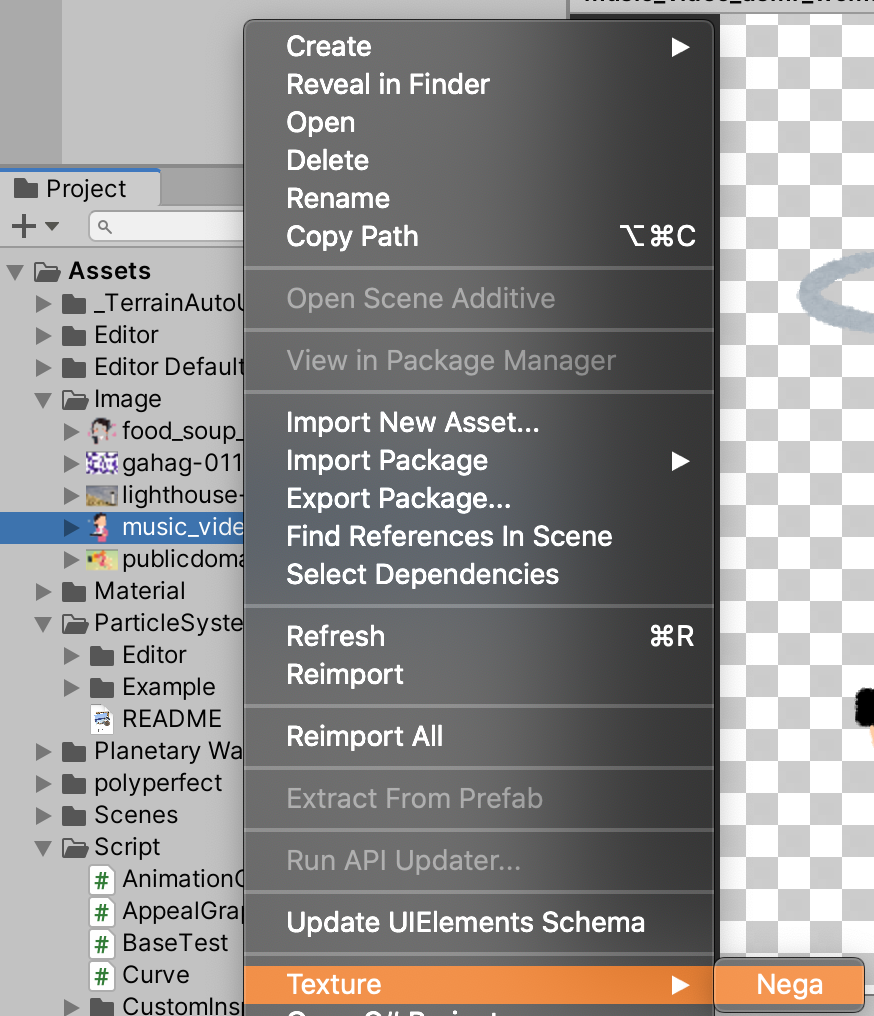
Task: Click the Image open-folder icon
Action: pos(75,400)
